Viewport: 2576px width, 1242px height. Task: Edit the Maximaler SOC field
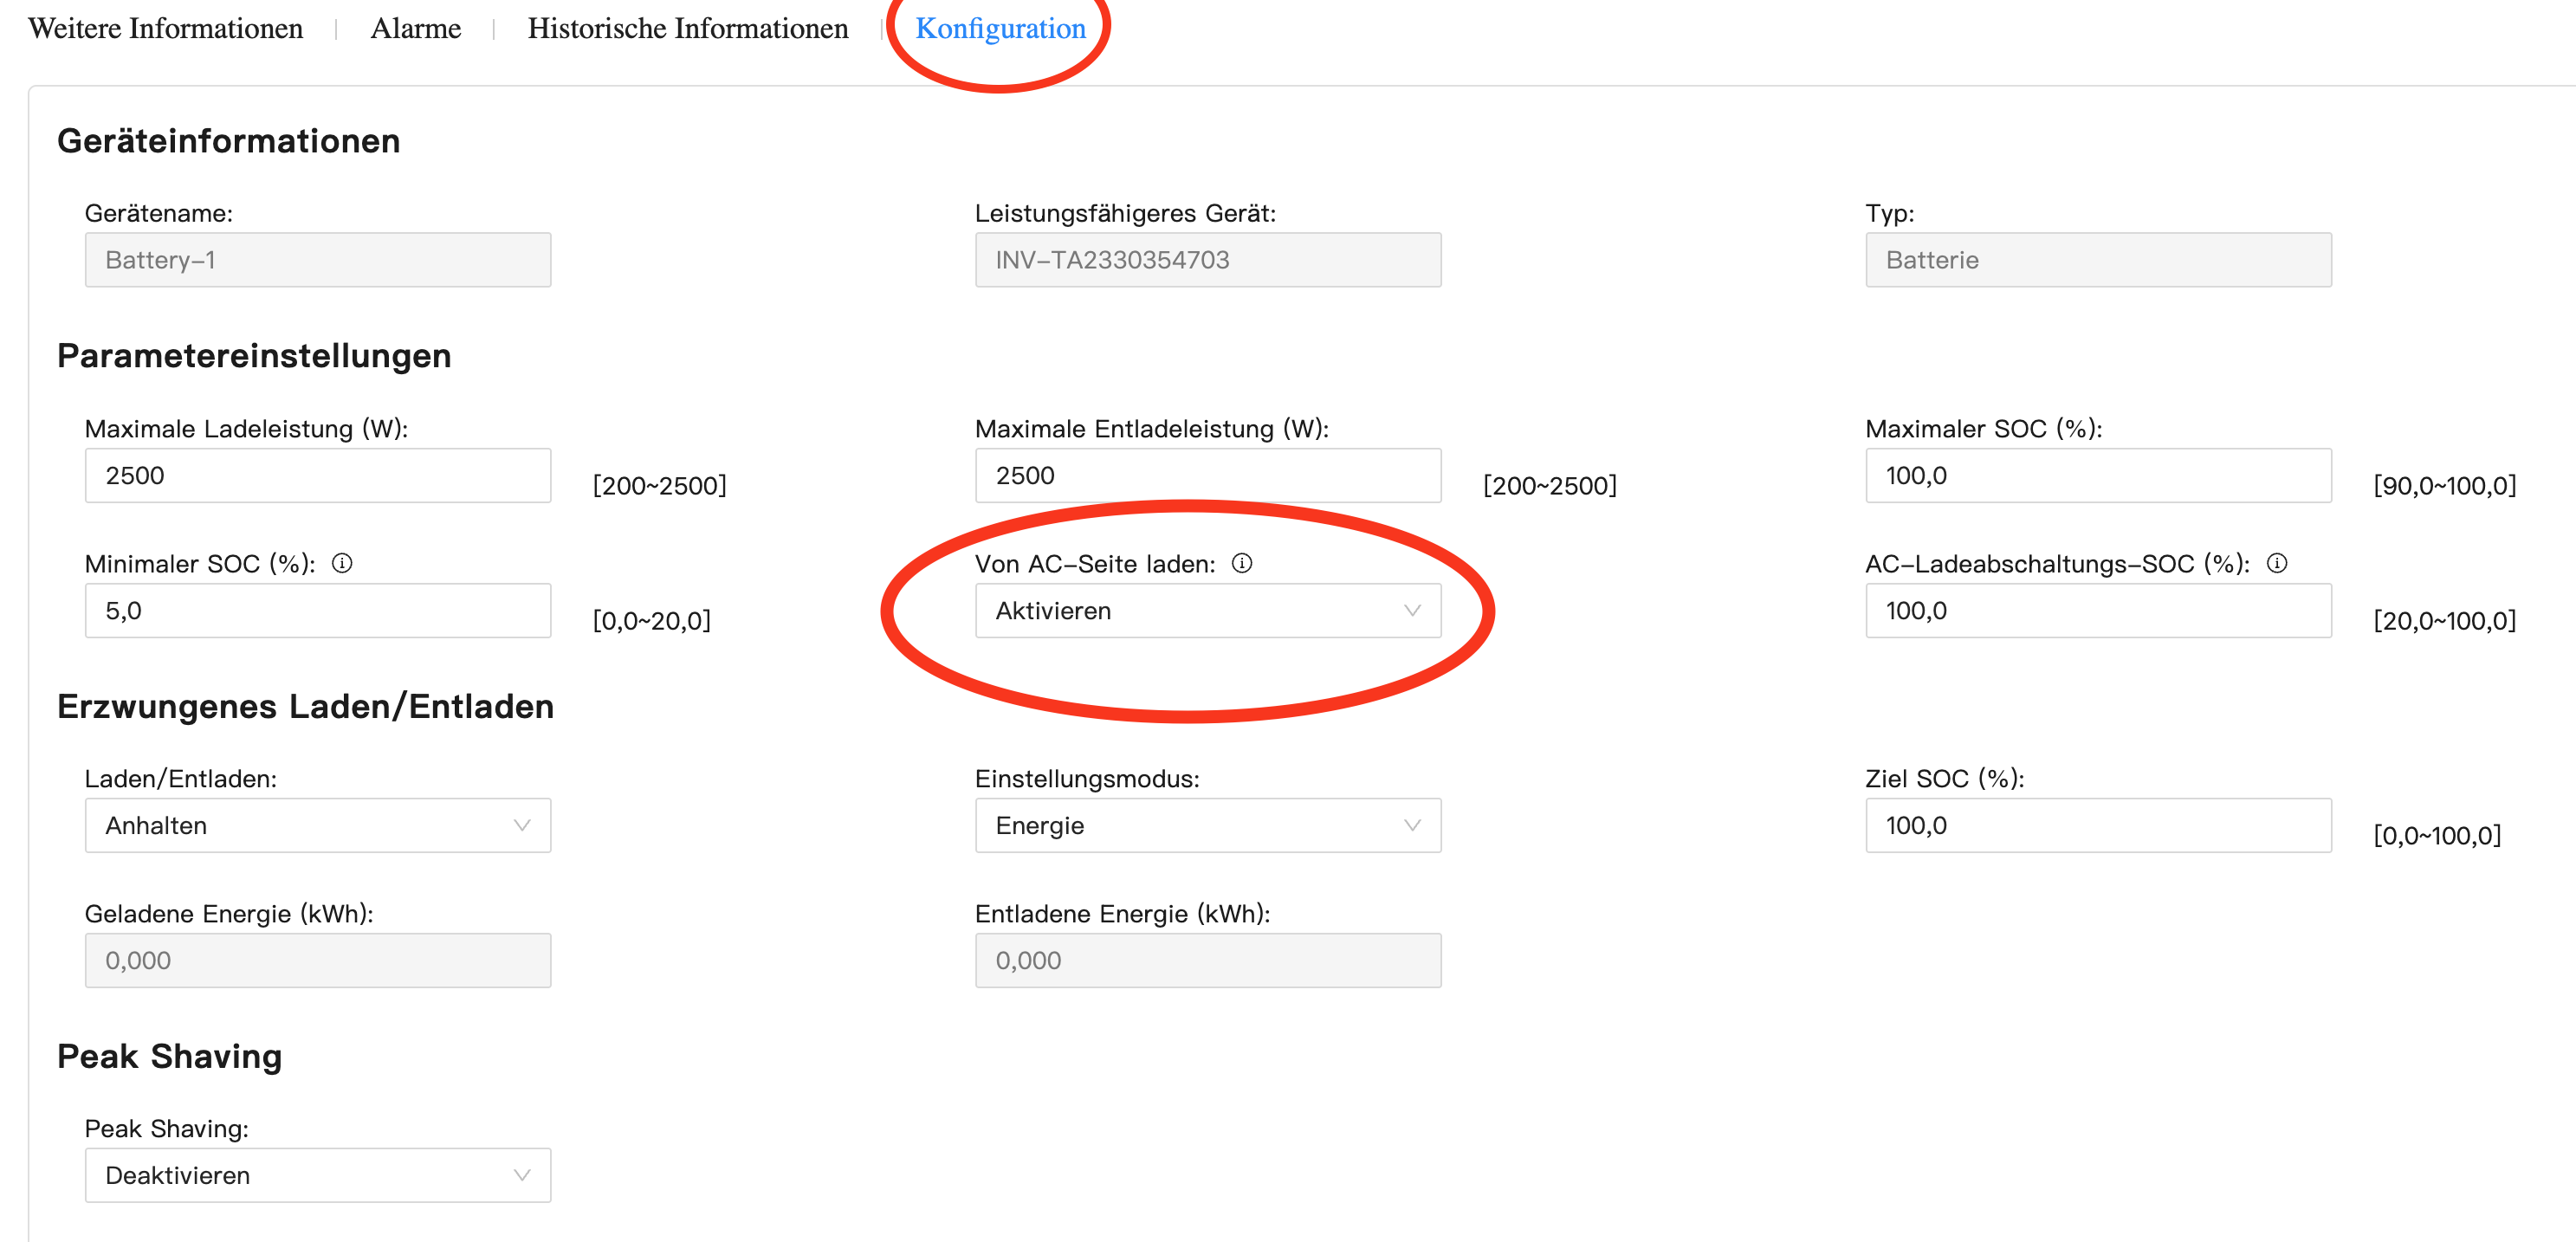pos(2098,475)
